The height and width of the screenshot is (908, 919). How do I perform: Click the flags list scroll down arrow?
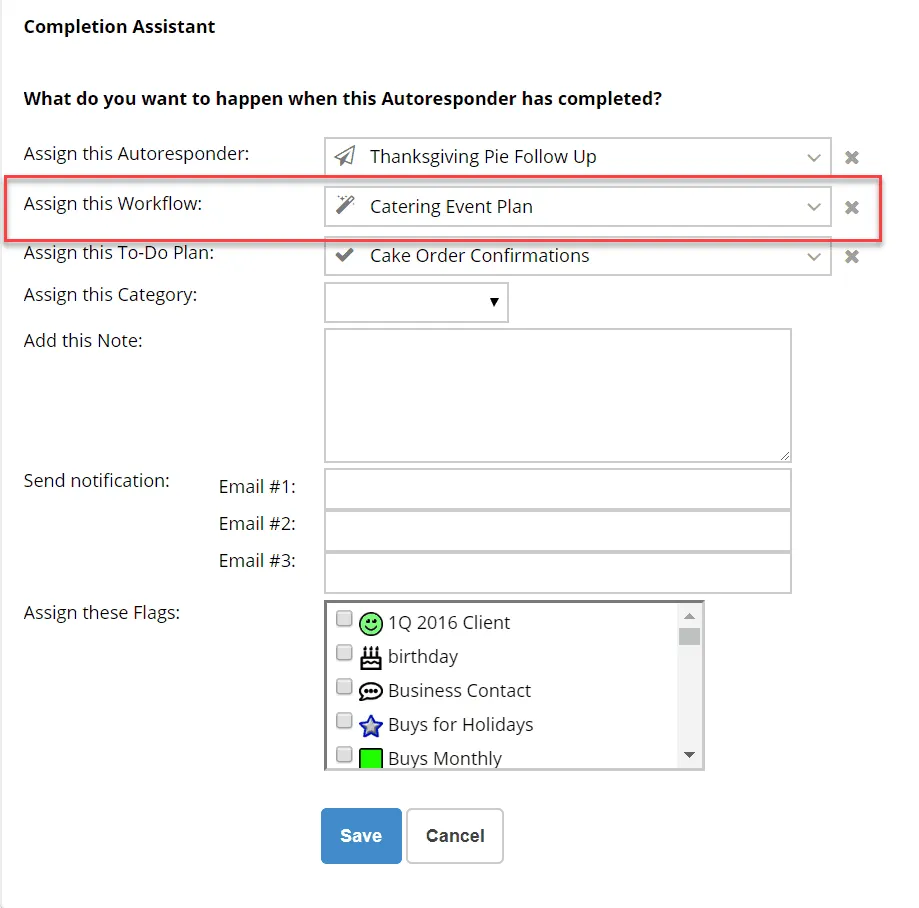point(689,754)
